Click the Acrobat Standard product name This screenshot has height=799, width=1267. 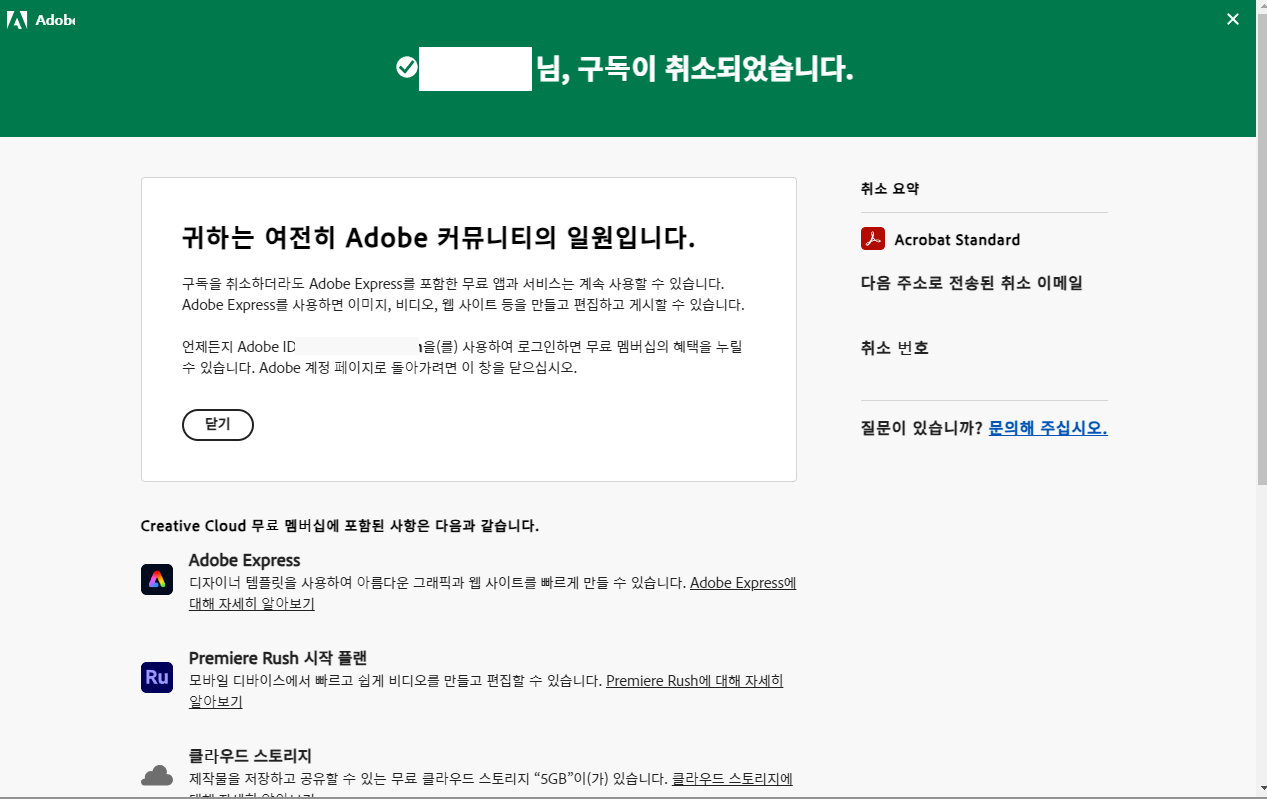click(x=957, y=240)
